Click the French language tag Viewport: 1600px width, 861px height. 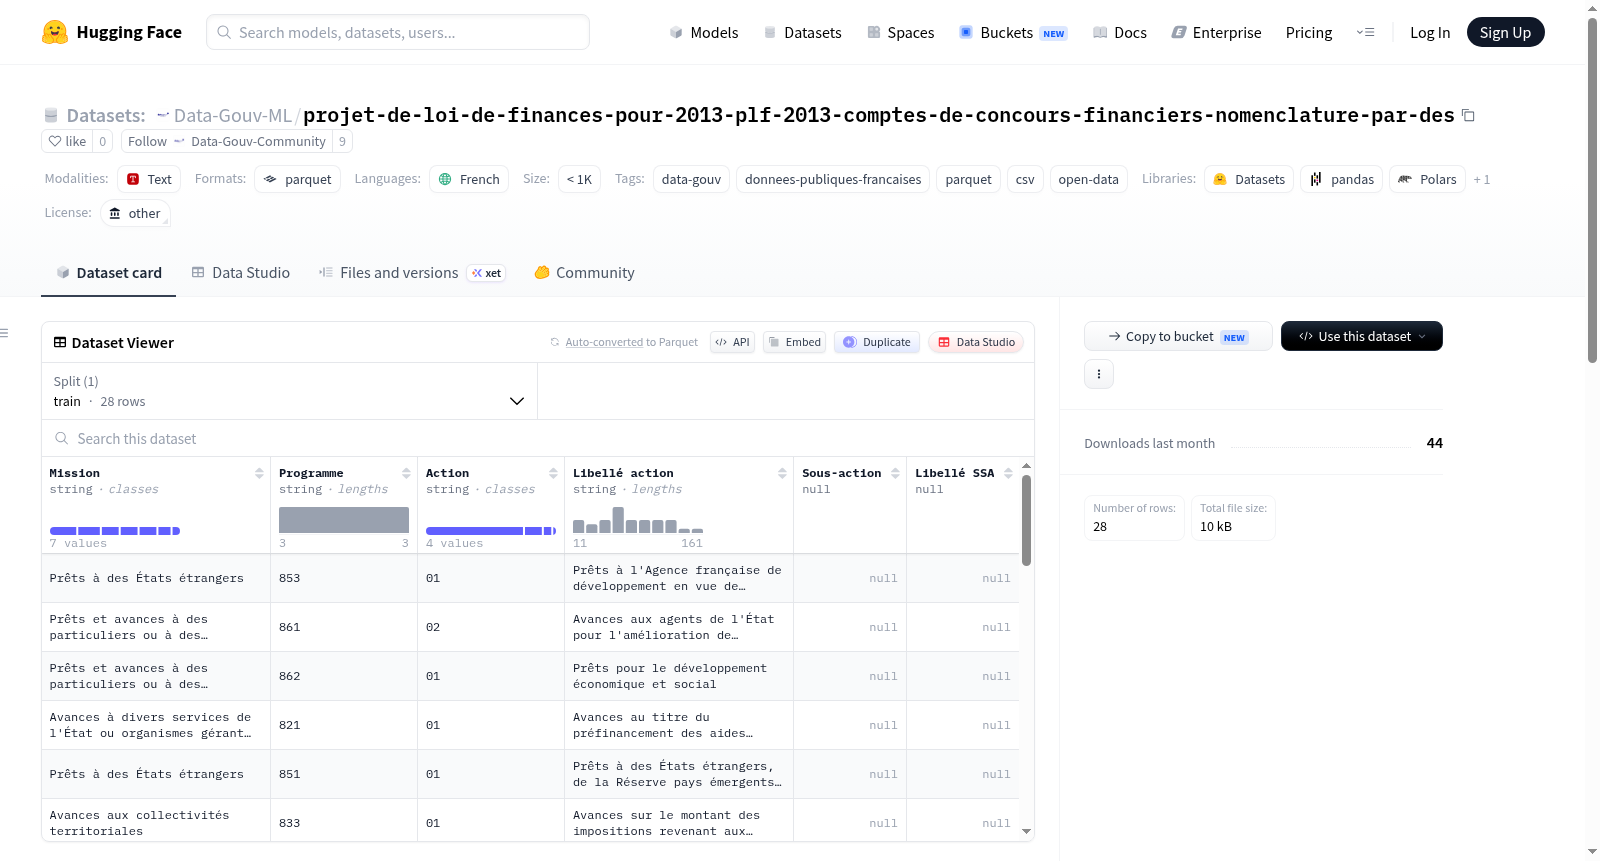469,179
